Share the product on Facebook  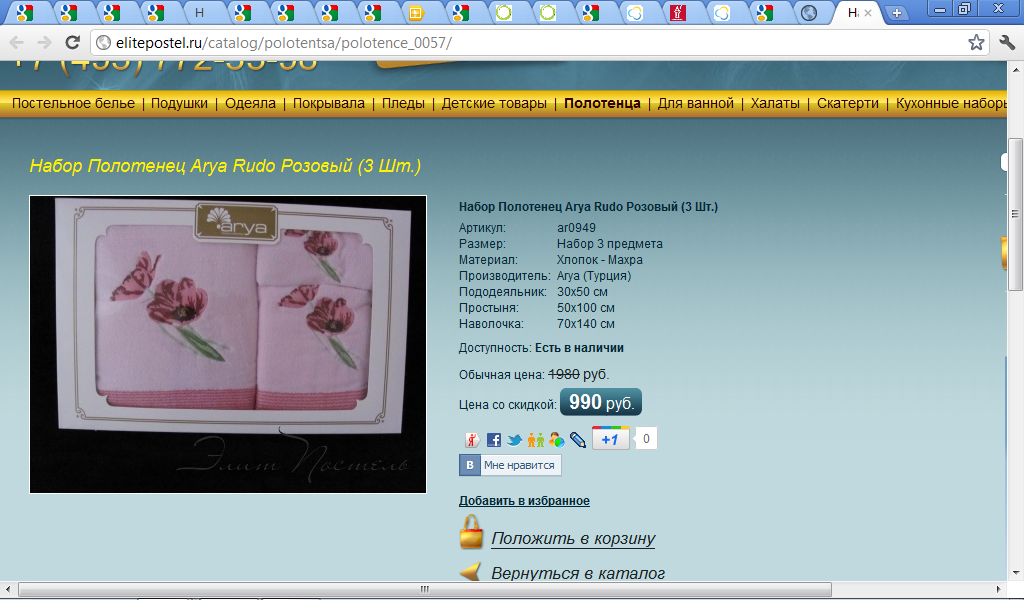tap(494, 440)
